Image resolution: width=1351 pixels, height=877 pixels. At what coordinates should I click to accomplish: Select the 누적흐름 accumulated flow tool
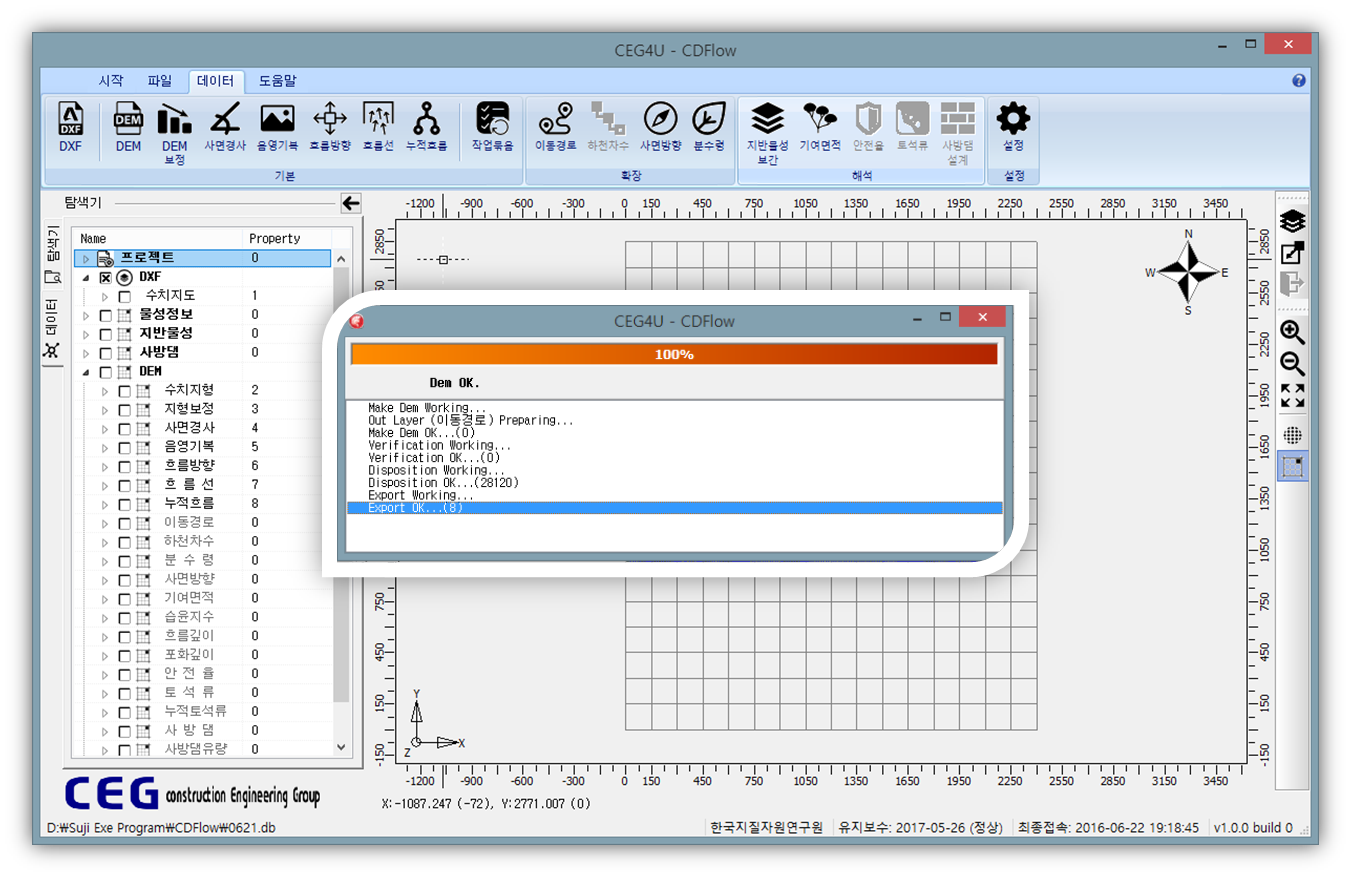(x=427, y=127)
